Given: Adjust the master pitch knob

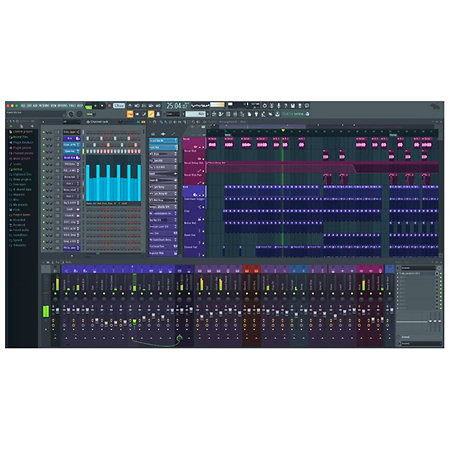Looking at the screenshot, I should (x=79, y=114).
